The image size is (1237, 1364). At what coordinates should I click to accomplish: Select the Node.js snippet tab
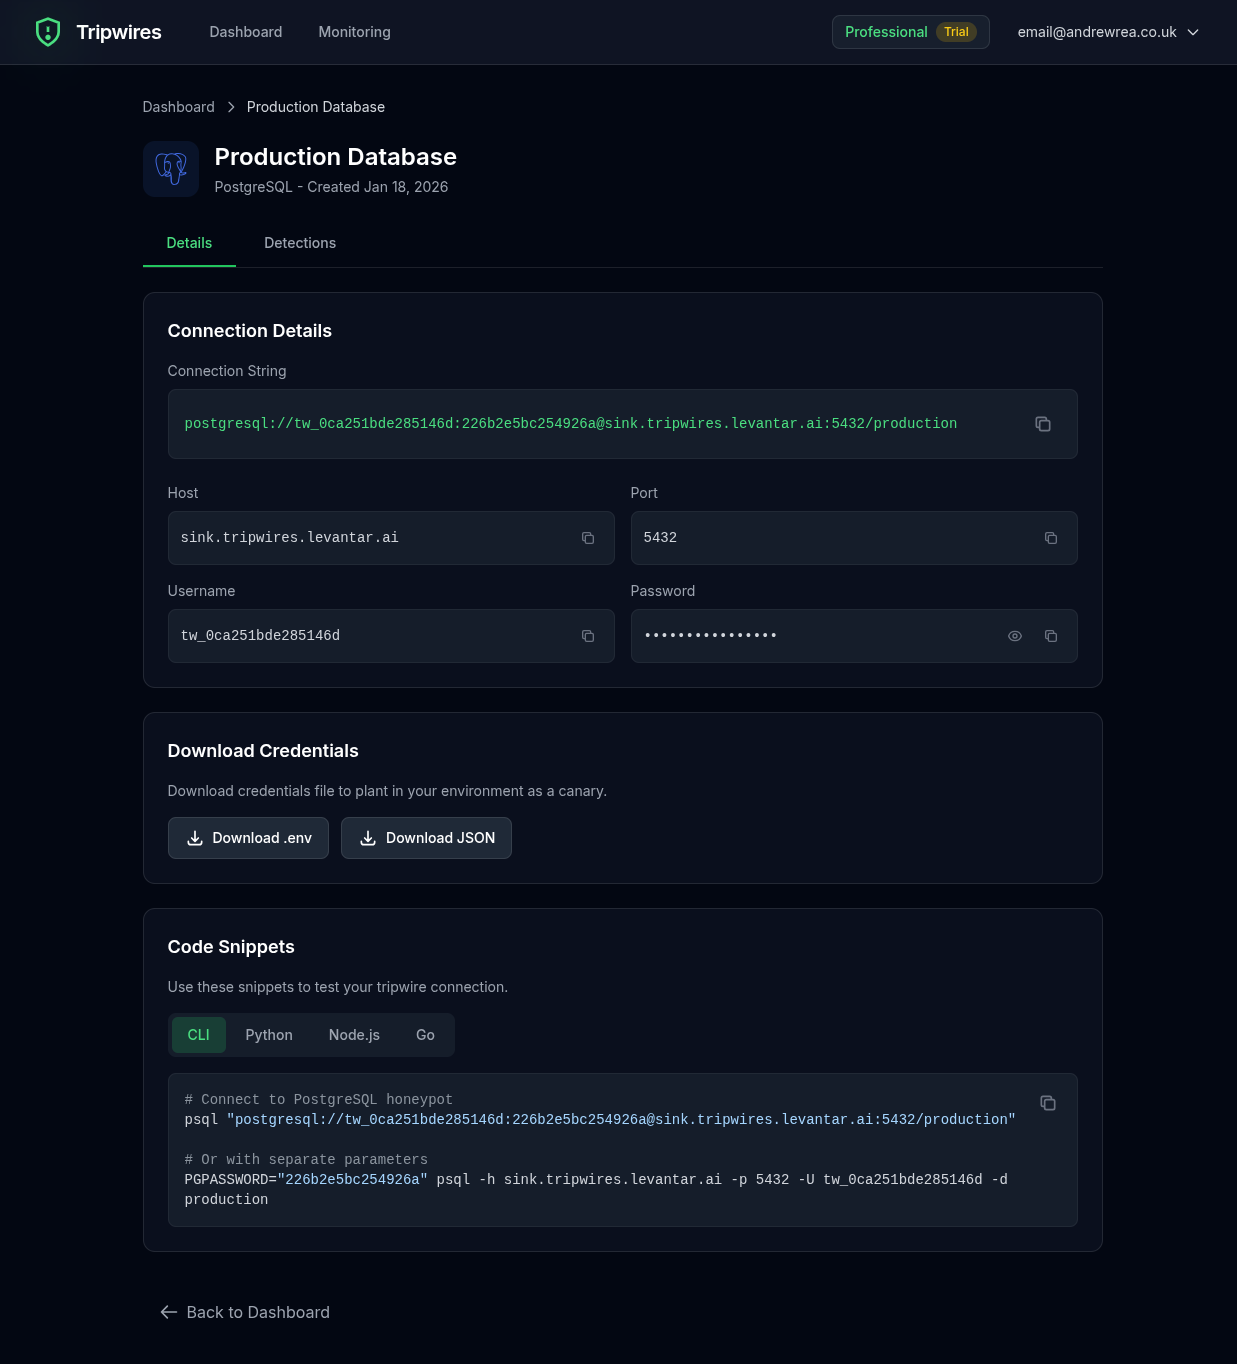pos(354,1035)
